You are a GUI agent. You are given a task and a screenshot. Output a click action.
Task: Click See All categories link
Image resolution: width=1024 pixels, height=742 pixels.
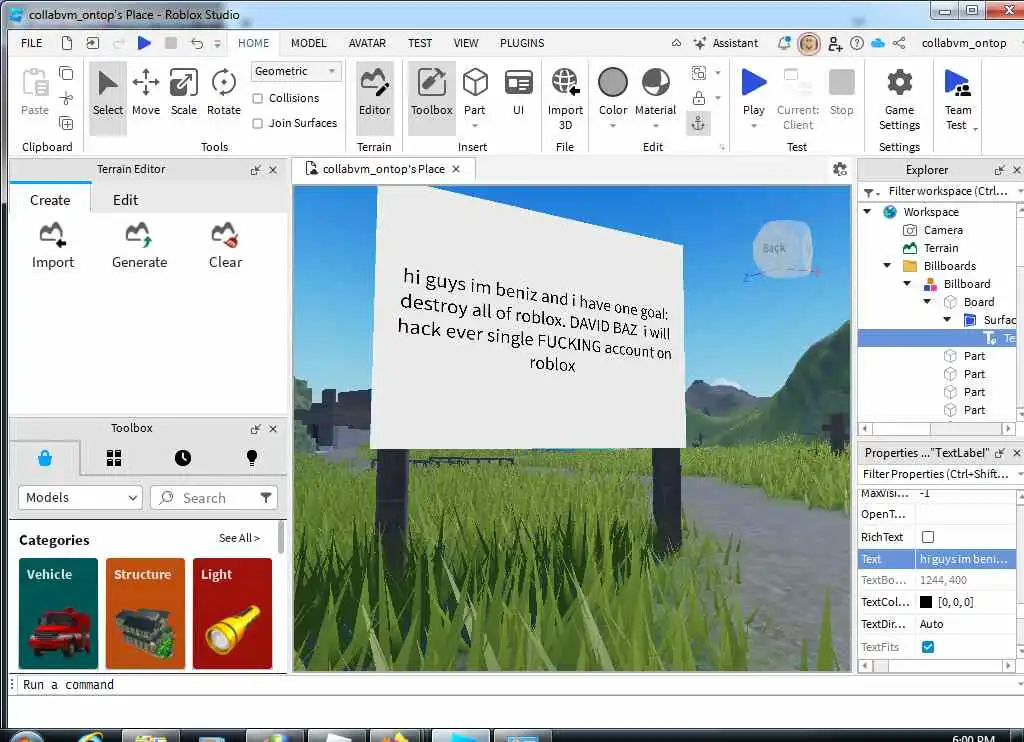tap(239, 538)
